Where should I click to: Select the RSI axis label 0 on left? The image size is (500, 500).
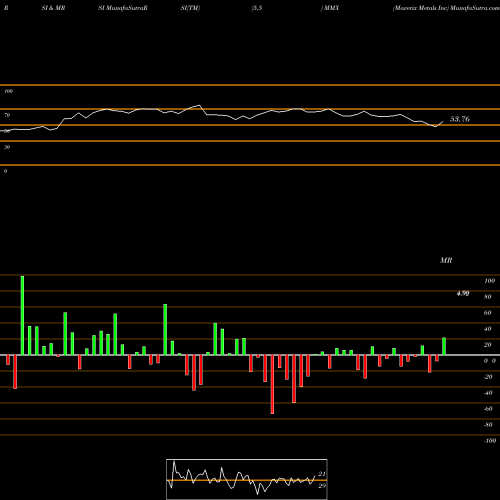coord(5,171)
